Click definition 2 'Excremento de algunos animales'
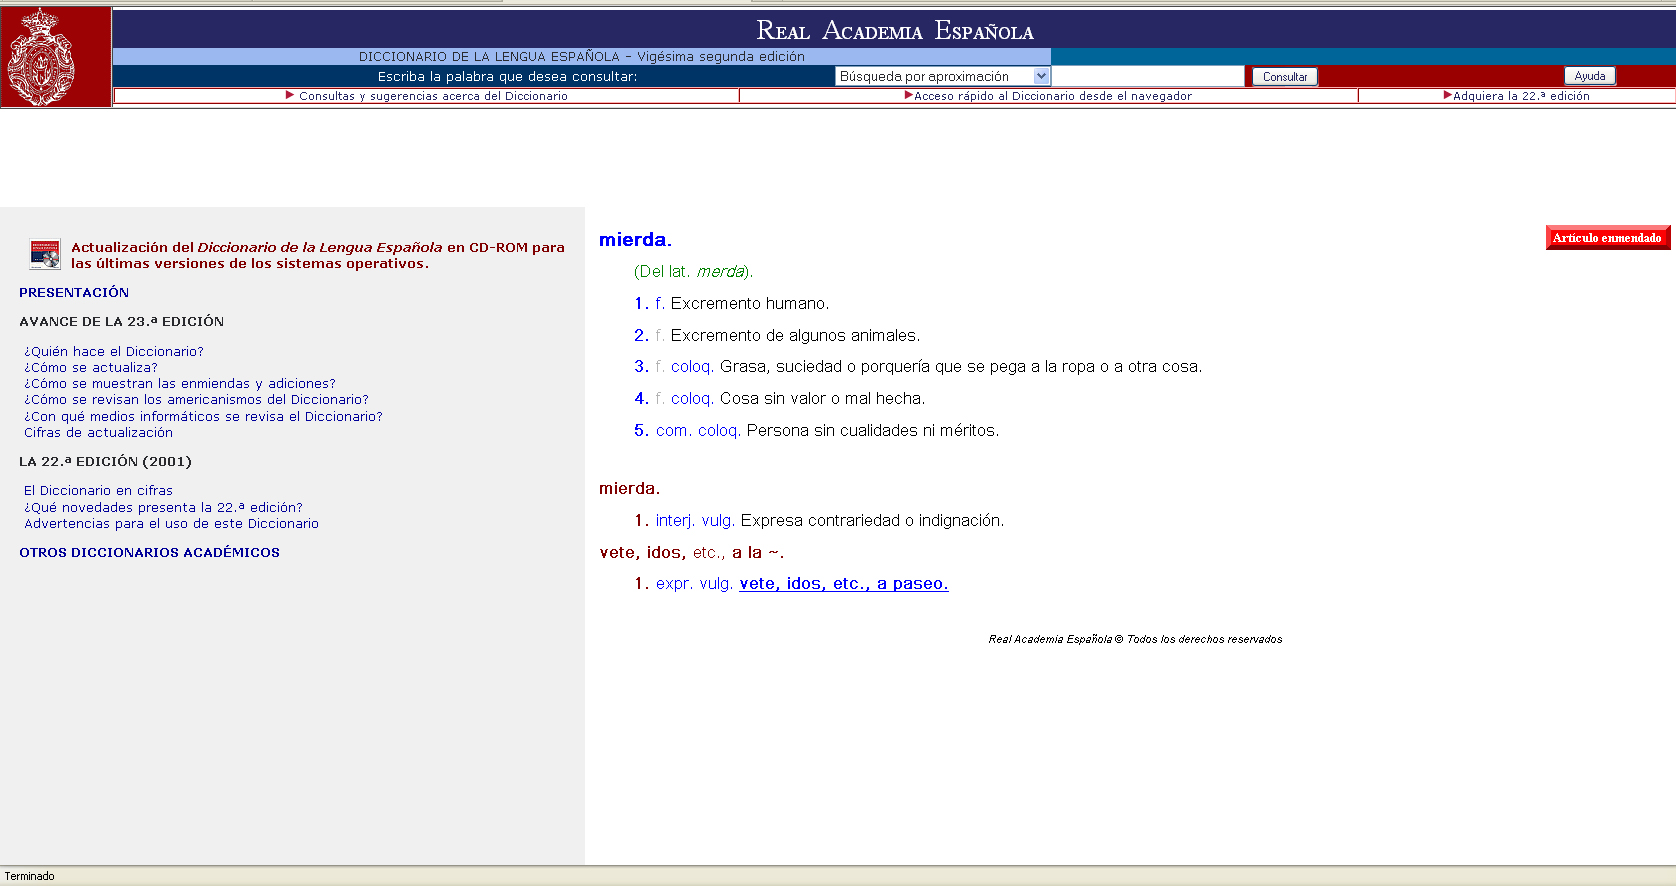1676x886 pixels. tap(795, 336)
